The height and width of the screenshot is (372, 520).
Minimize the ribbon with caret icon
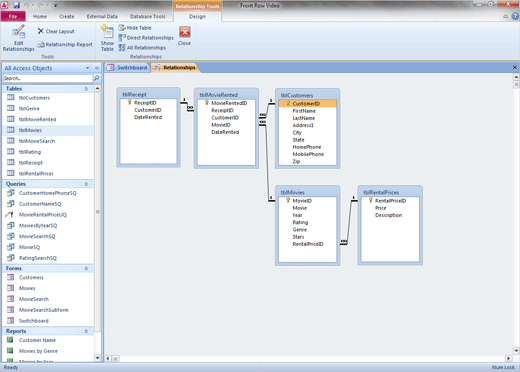click(x=506, y=16)
